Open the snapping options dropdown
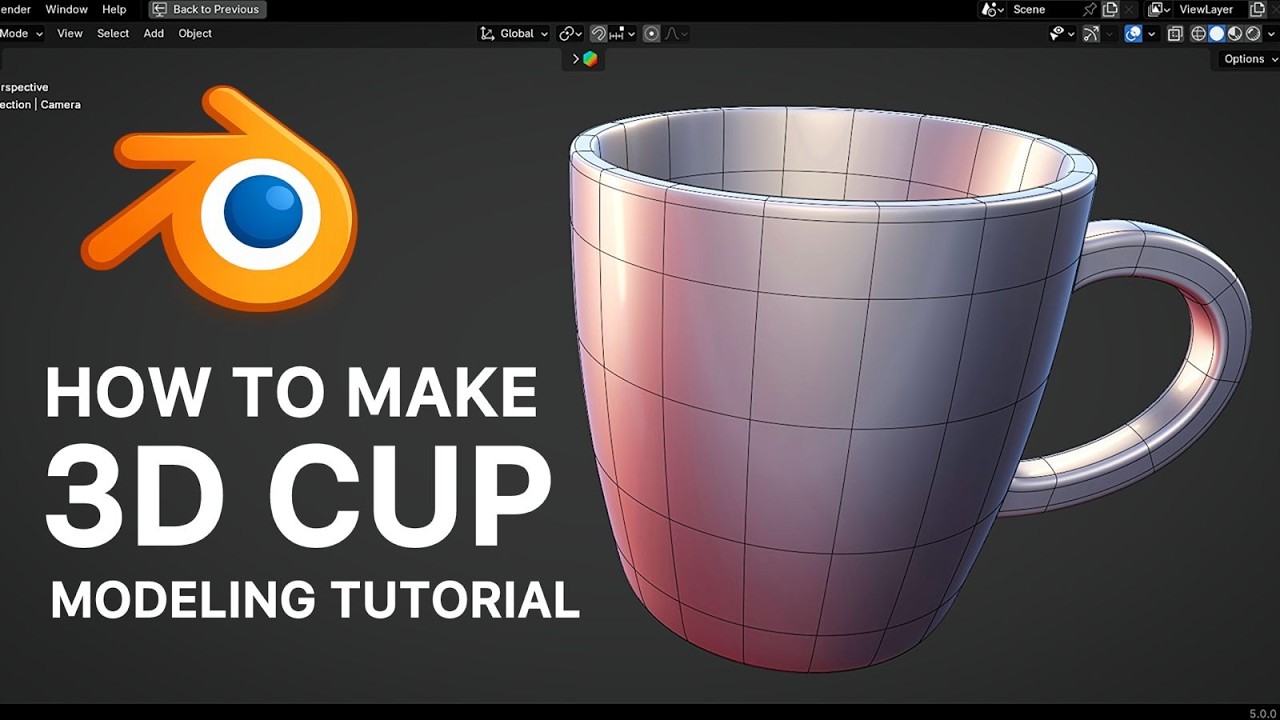Image resolution: width=1280 pixels, height=720 pixels. coord(622,33)
